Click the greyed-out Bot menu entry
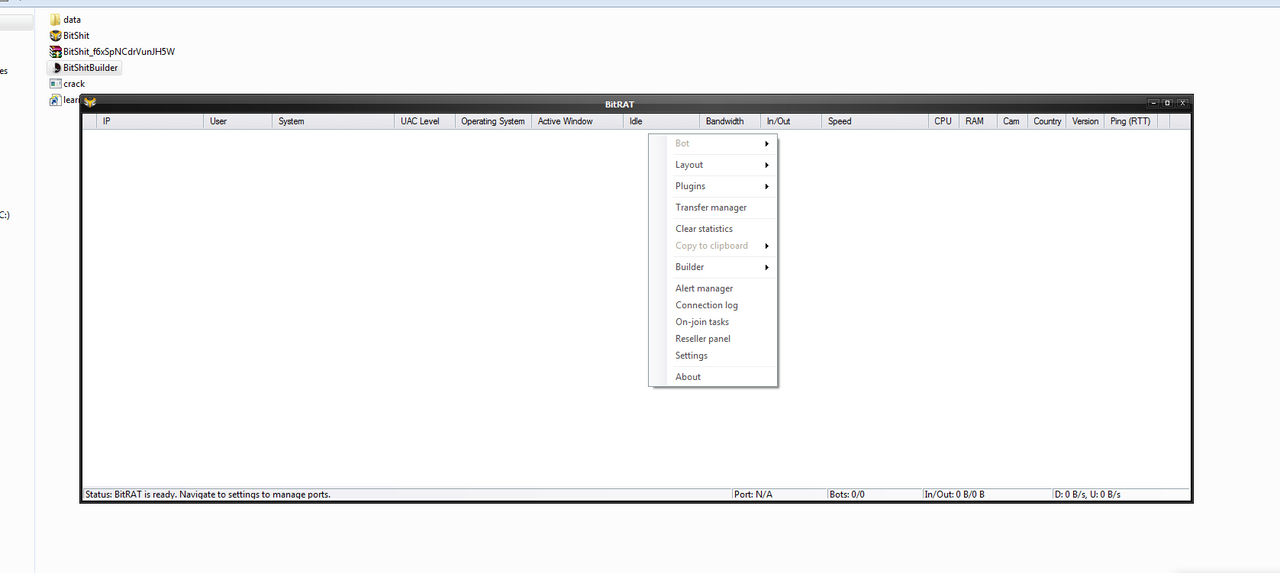This screenshot has height=573, width=1280. (x=713, y=144)
